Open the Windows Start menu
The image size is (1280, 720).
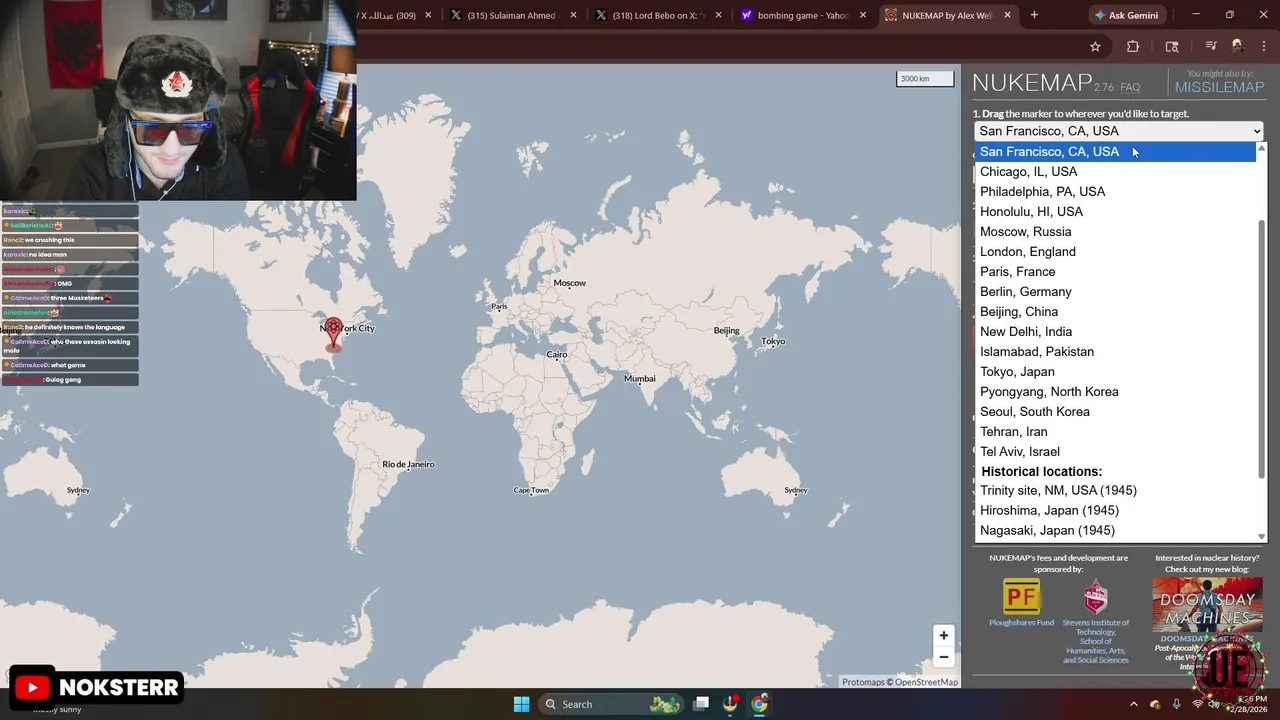(521, 704)
